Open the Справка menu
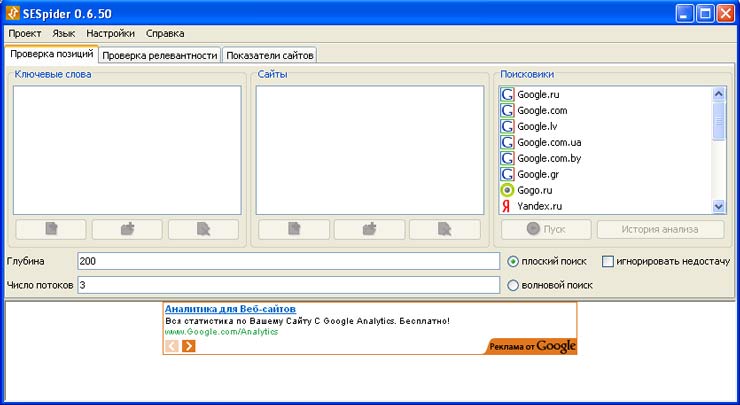This screenshot has width=740, height=405. coord(165,34)
